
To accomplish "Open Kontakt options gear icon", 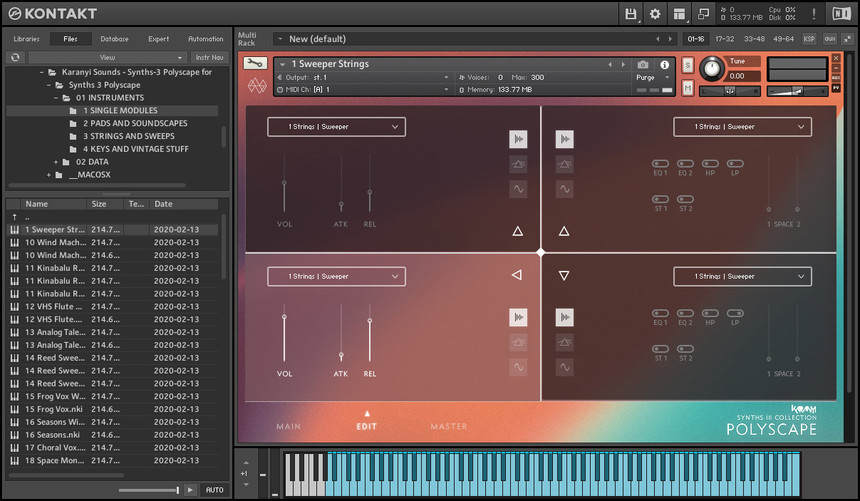I will click(x=655, y=13).
